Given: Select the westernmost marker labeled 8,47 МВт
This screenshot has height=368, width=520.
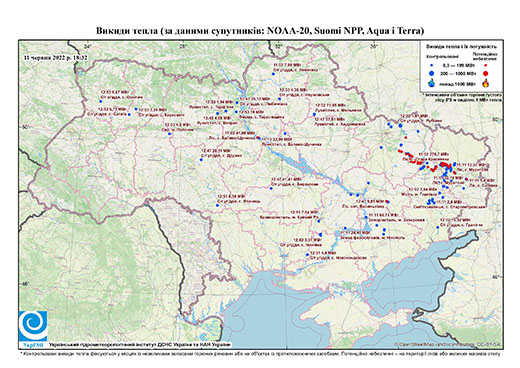Looking at the screenshot, I should (100, 101).
